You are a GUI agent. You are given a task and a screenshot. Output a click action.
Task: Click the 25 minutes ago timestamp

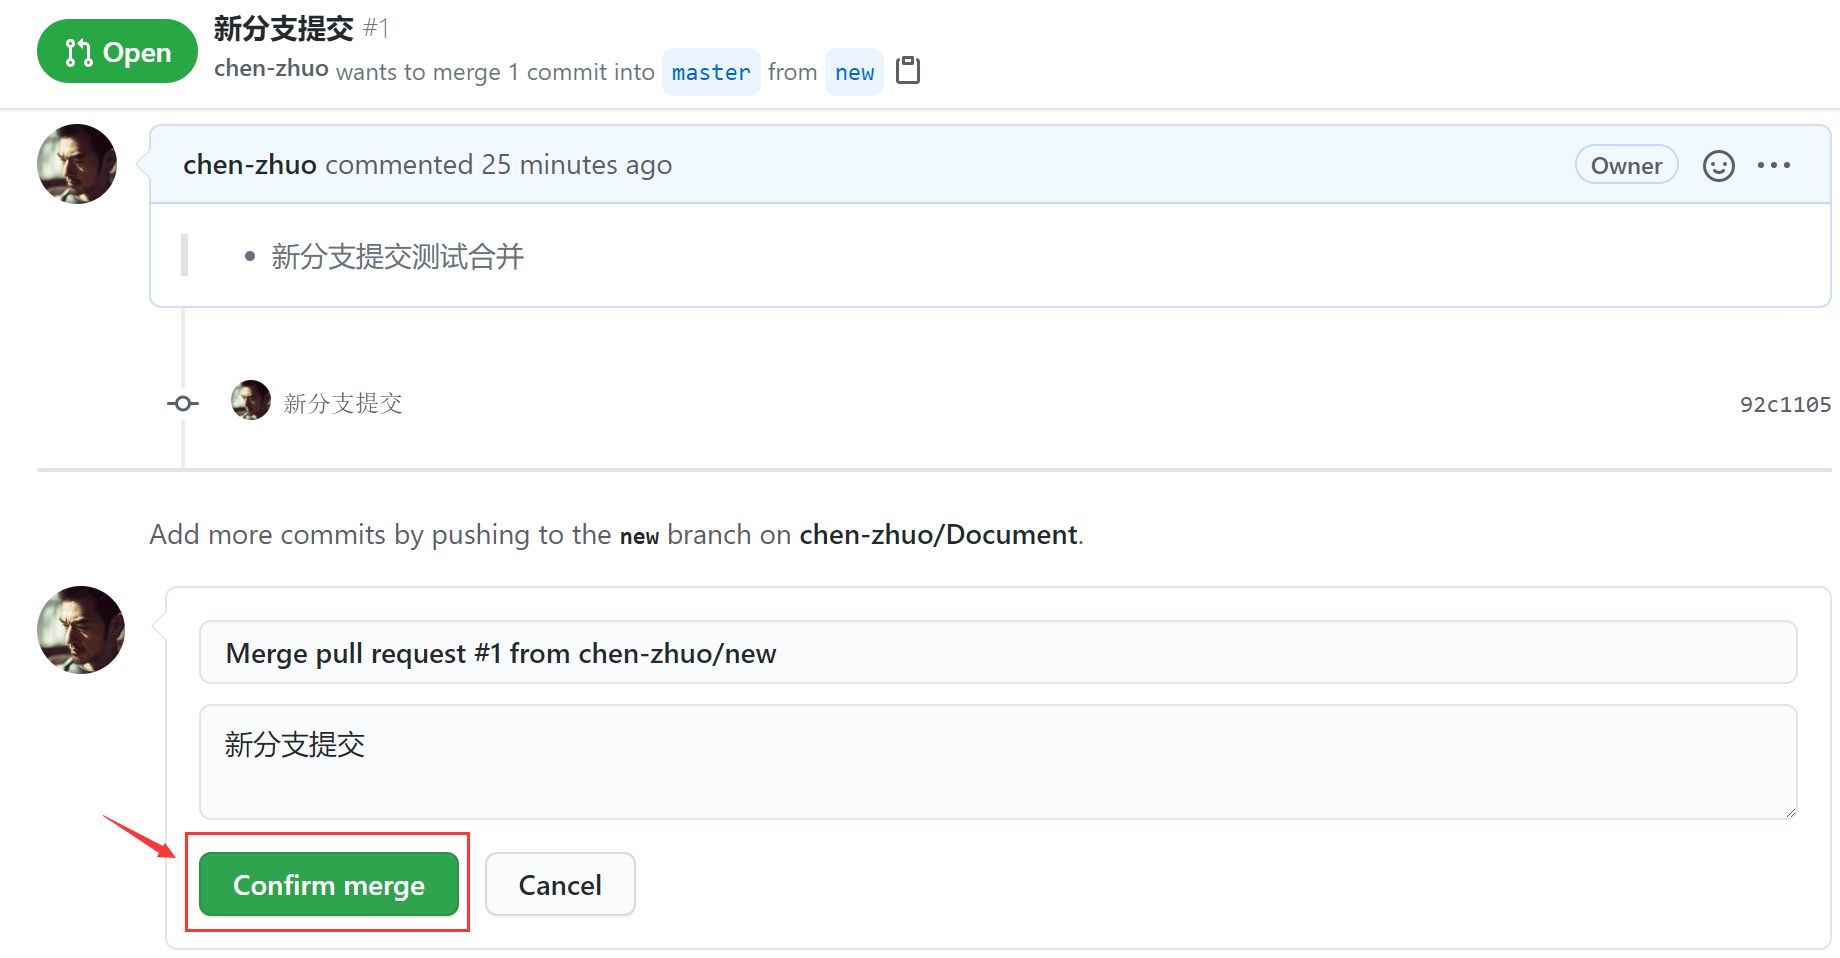576,165
